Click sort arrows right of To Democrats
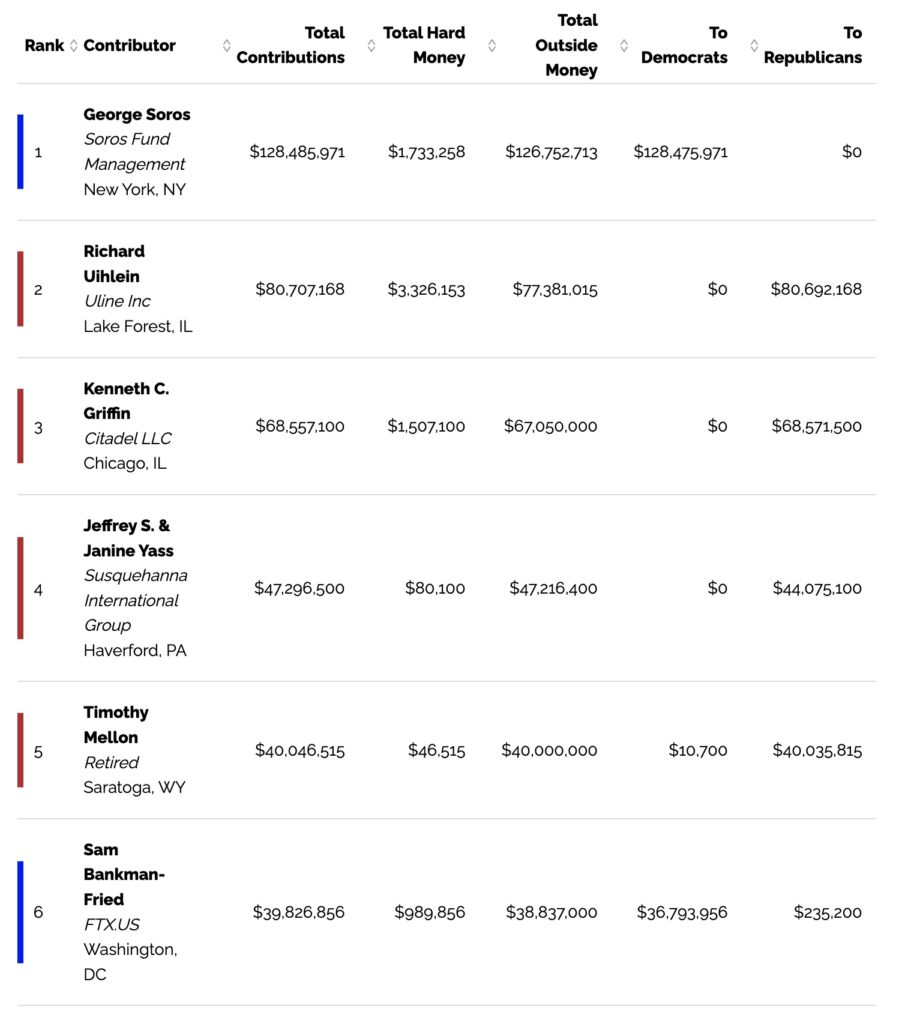This screenshot has height=1024, width=899. [x=754, y=46]
